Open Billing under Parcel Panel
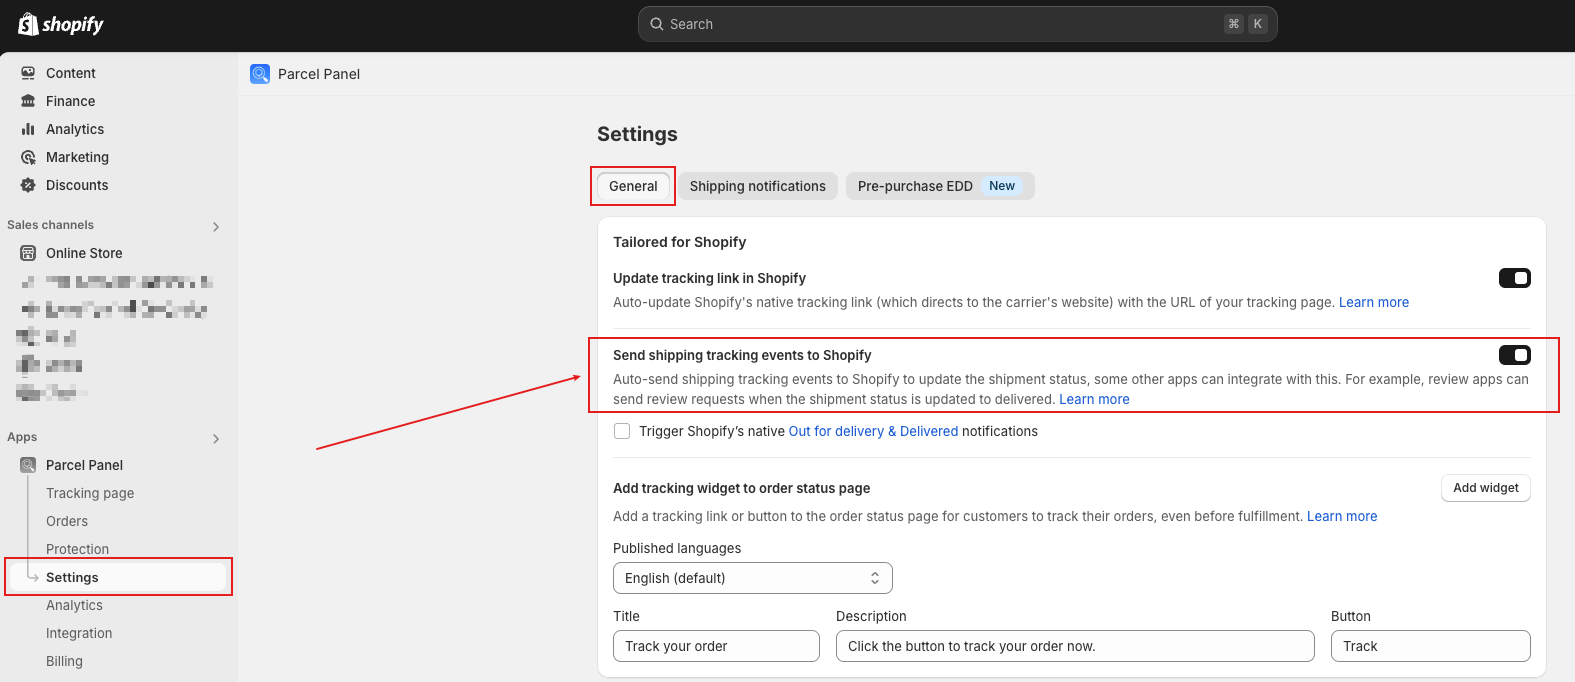1575x682 pixels. click(x=64, y=661)
